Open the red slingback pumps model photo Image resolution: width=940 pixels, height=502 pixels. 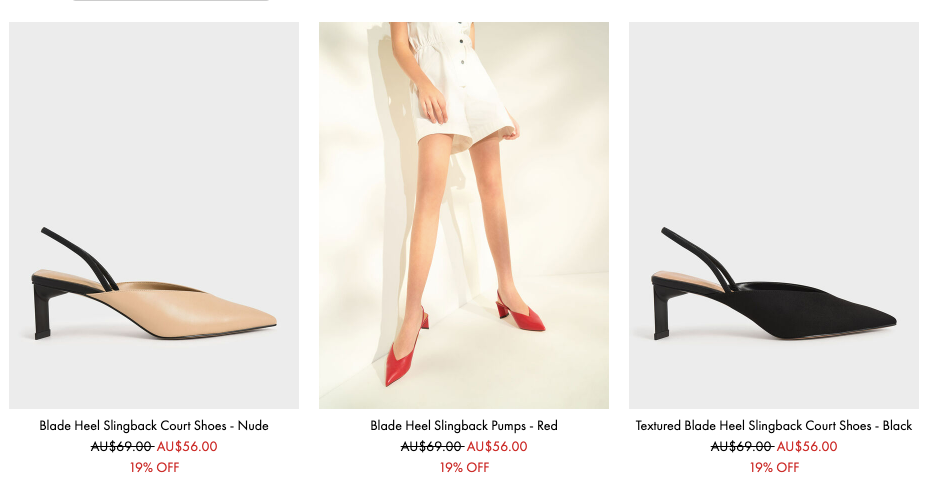point(463,215)
